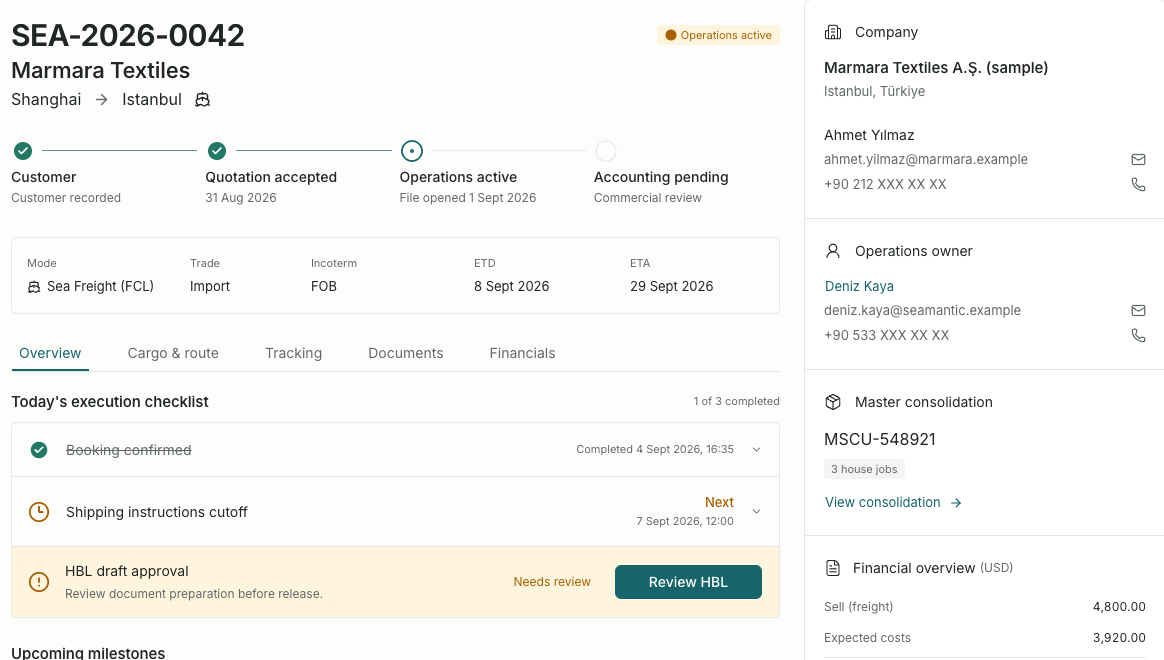Click the Completed 4 Sept 2026, 16:35 timestamp

pyautogui.click(x=655, y=449)
